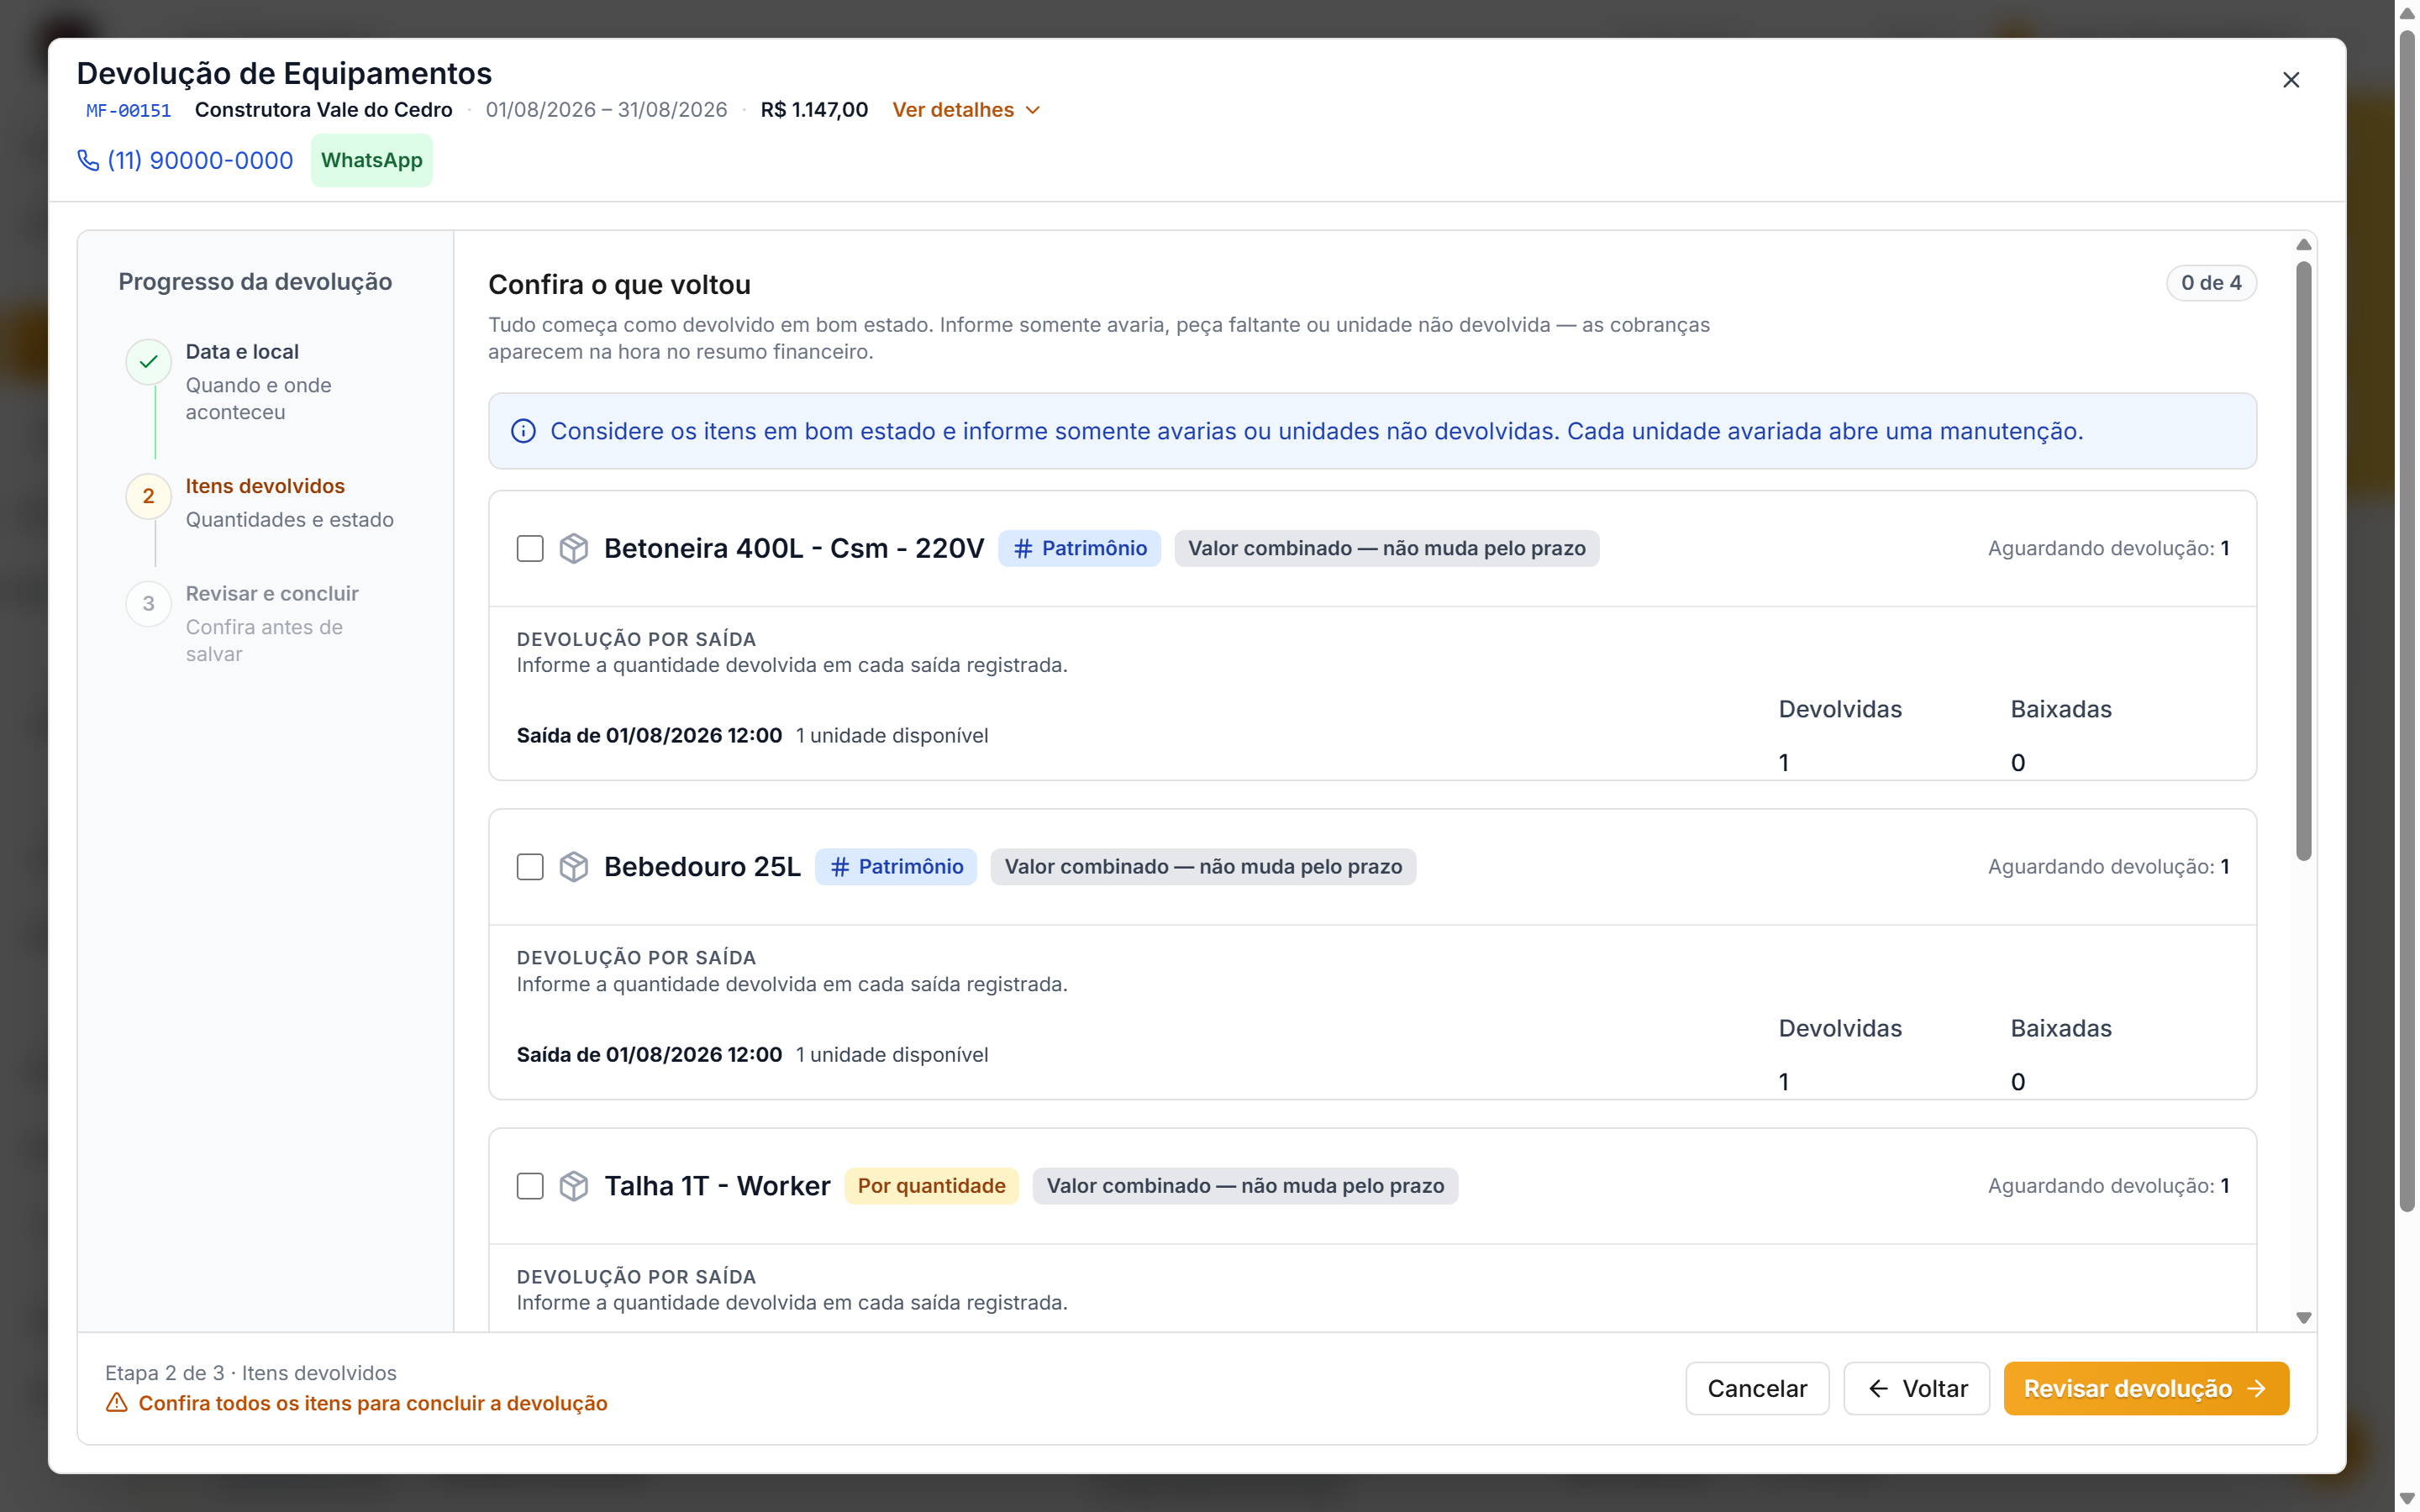Click the hash icon in Betoneira Patrimônio badge
This screenshot has height=1512, width=2420.
[x=1023, y=548]
